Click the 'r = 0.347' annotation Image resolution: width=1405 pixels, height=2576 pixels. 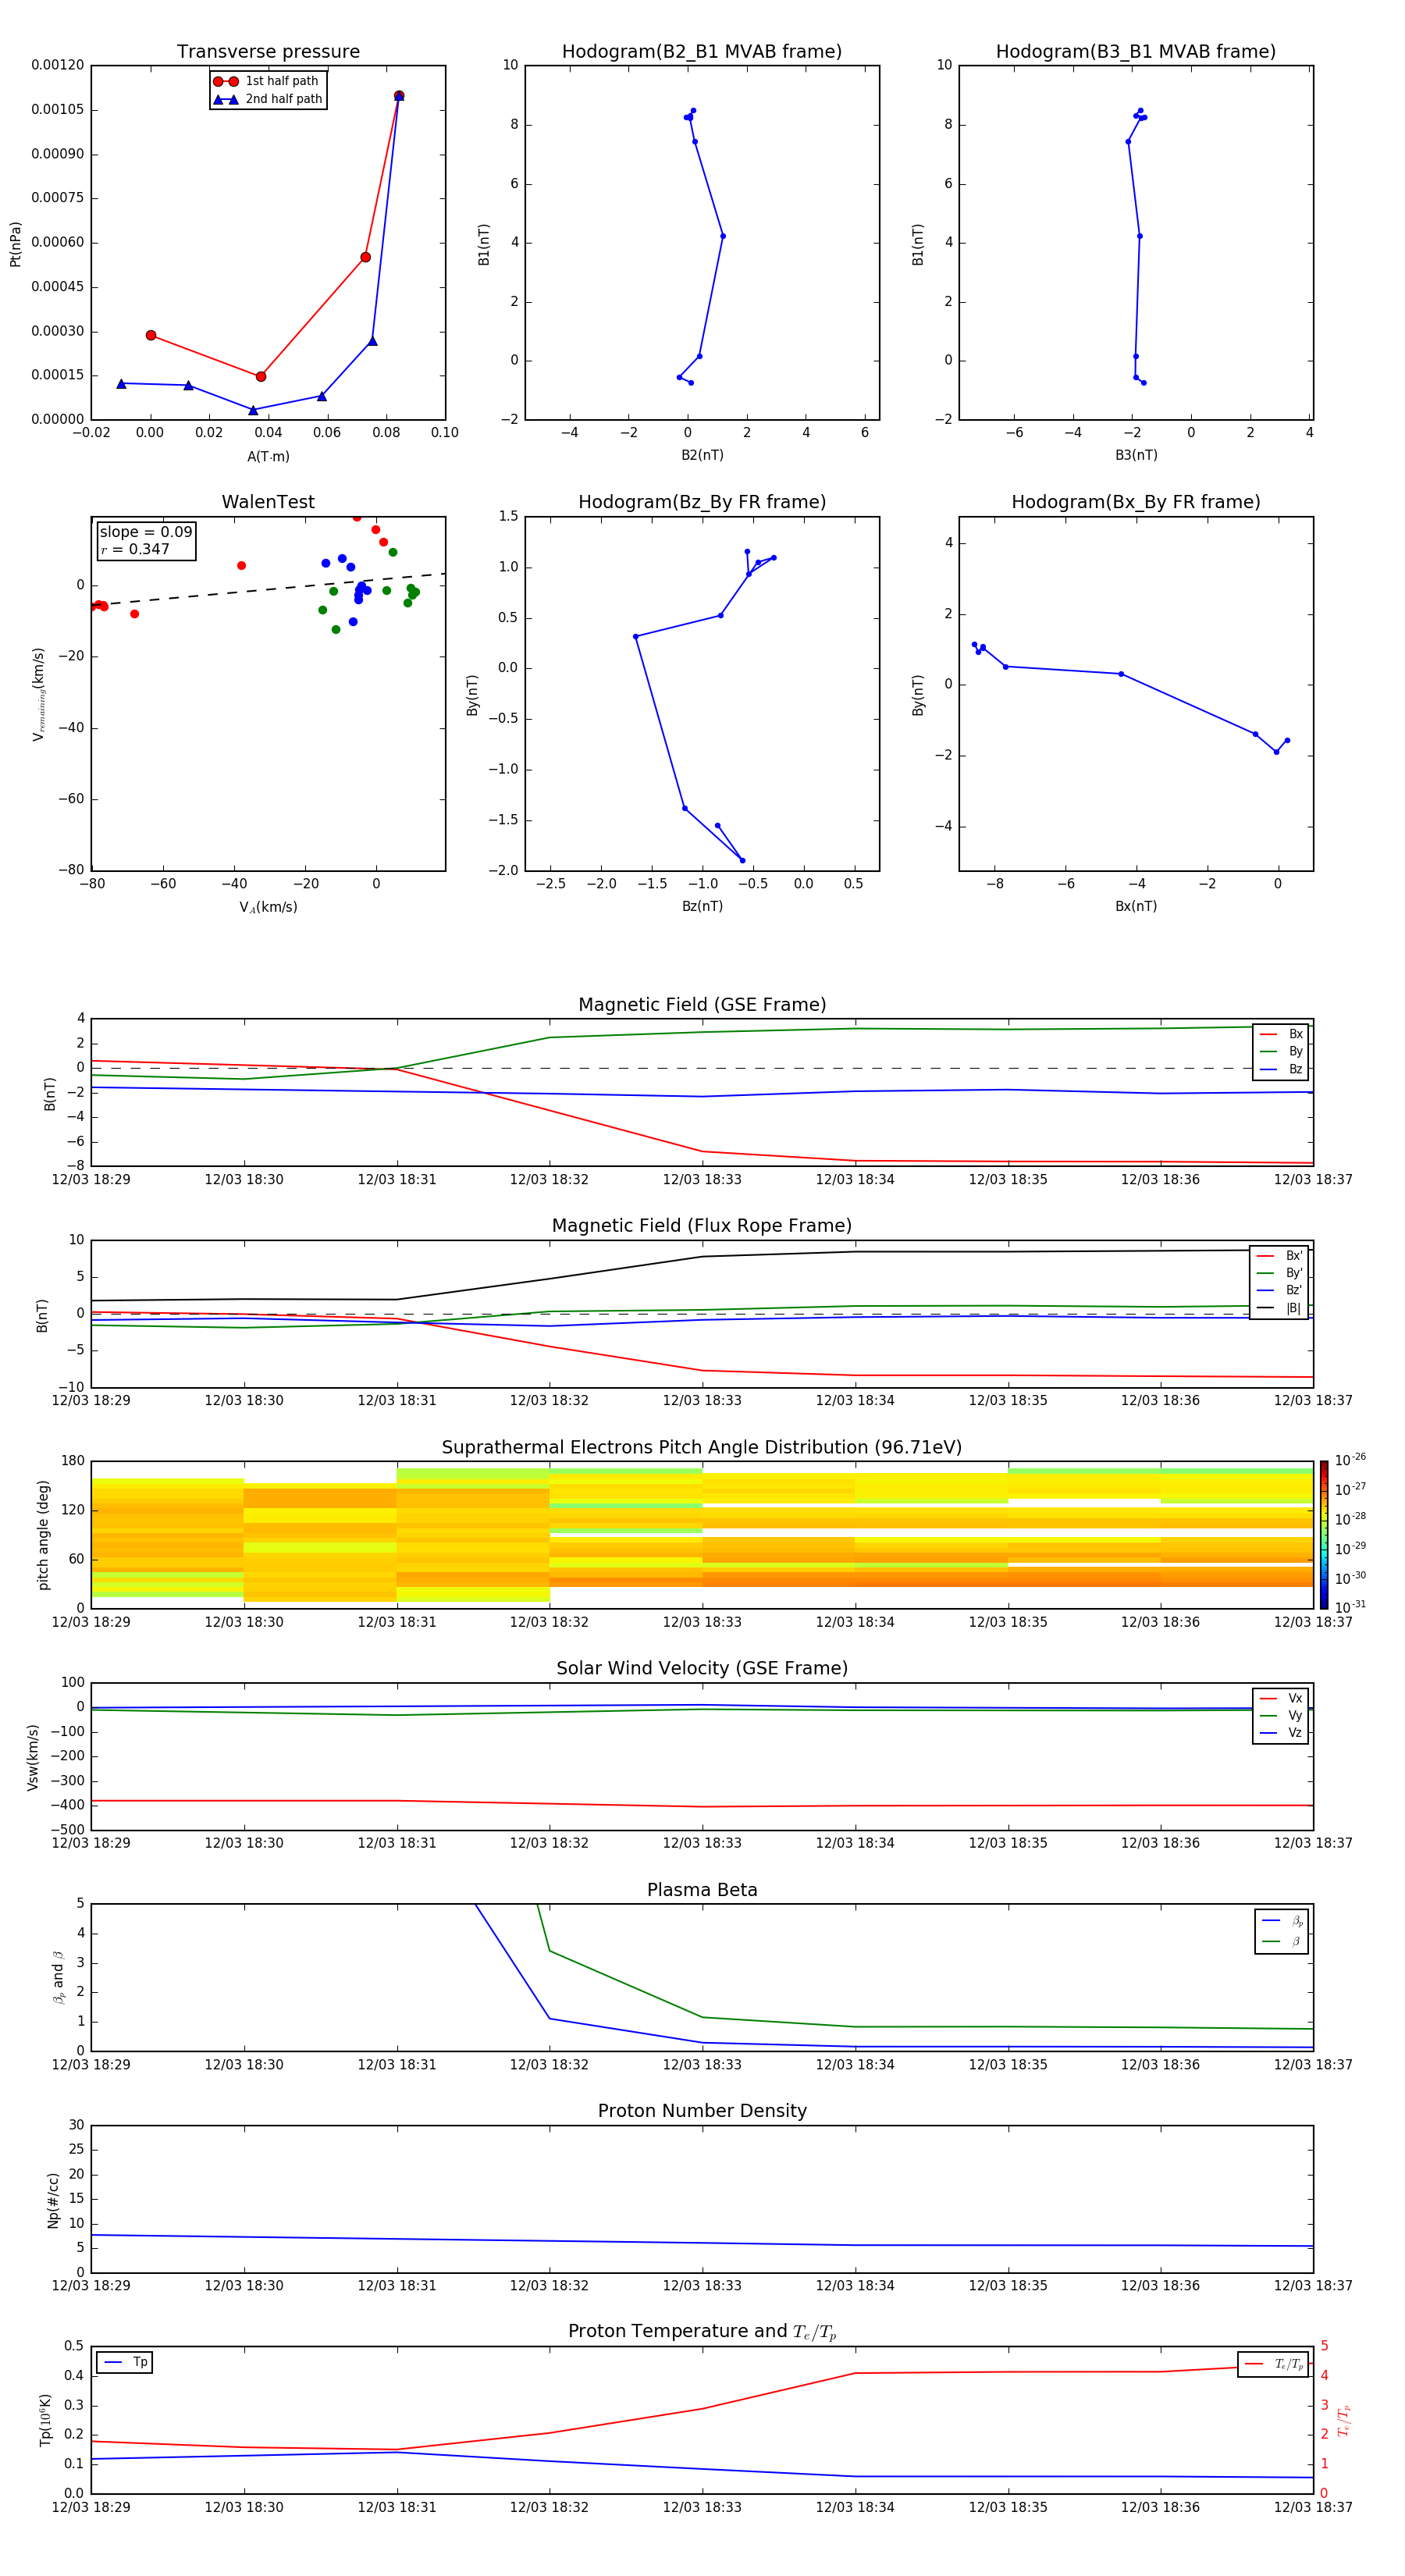135,549
